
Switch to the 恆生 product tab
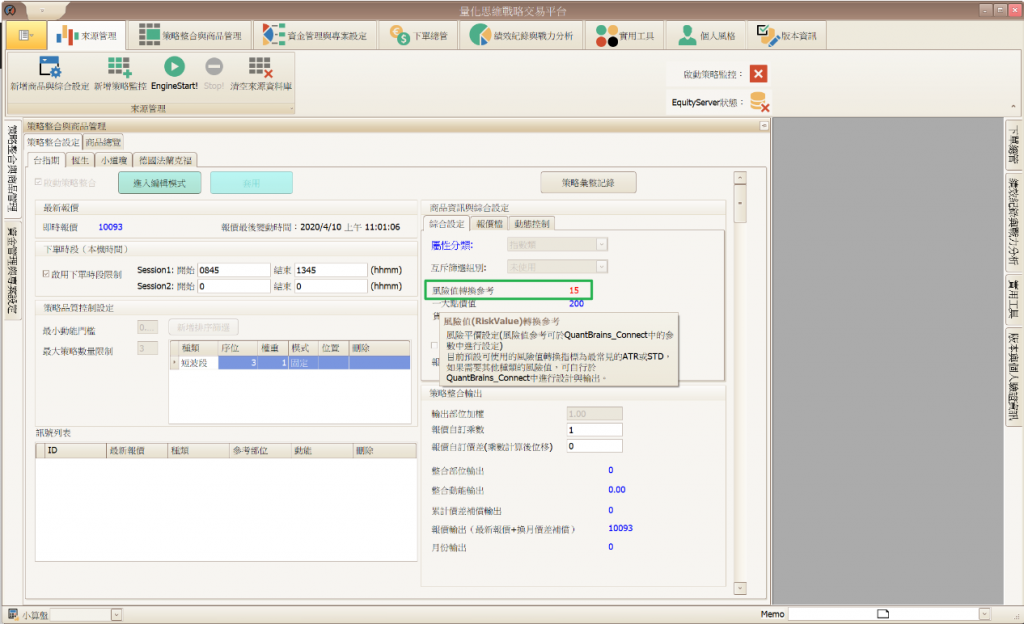click(x=80, y=159)
